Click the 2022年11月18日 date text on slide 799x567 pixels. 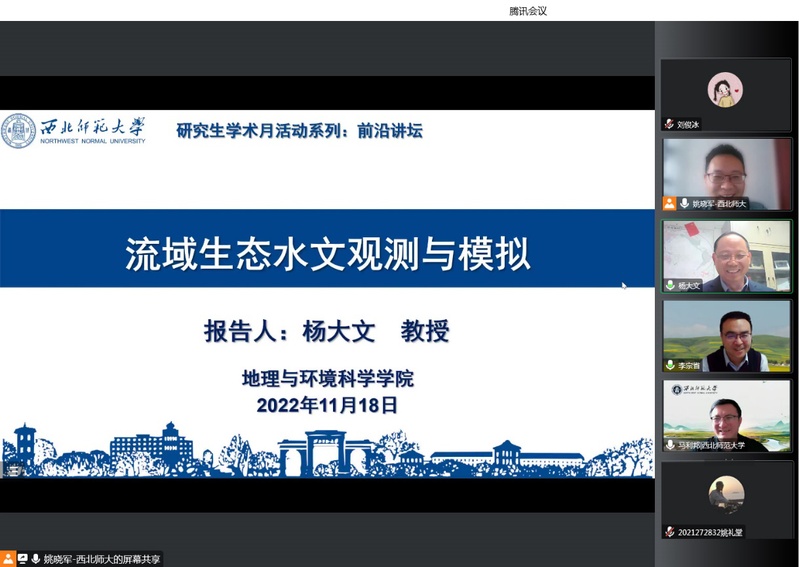327,405
